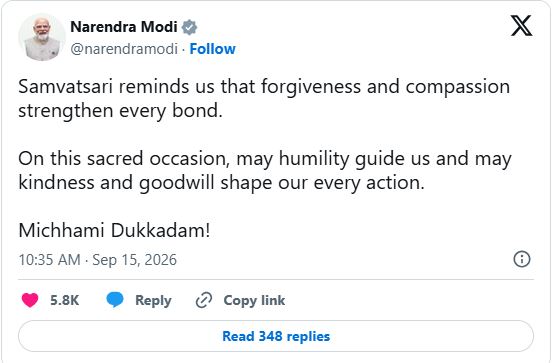The height and width of the screenshot is (363, 553).
Task: Click the @narendramodi handle
Action: [x=124, y=49]
